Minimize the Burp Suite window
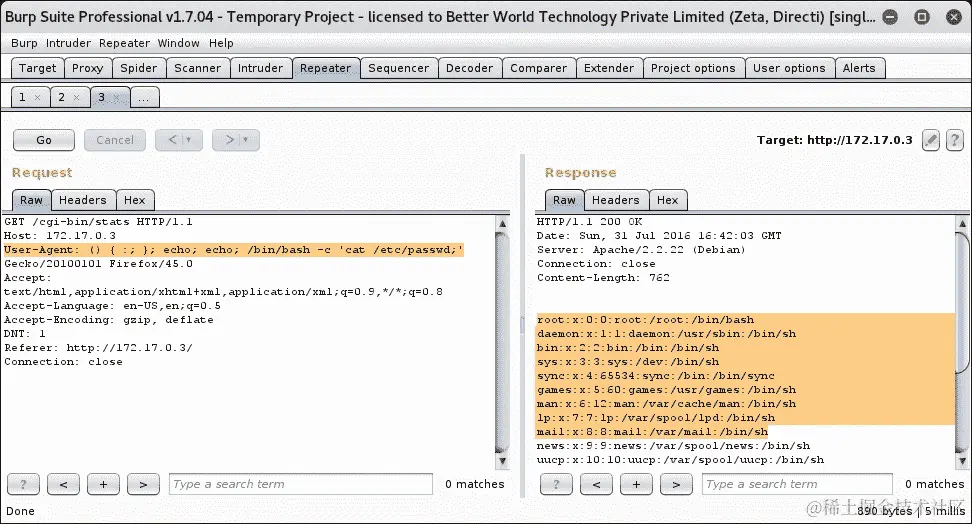 coord(890,17)
